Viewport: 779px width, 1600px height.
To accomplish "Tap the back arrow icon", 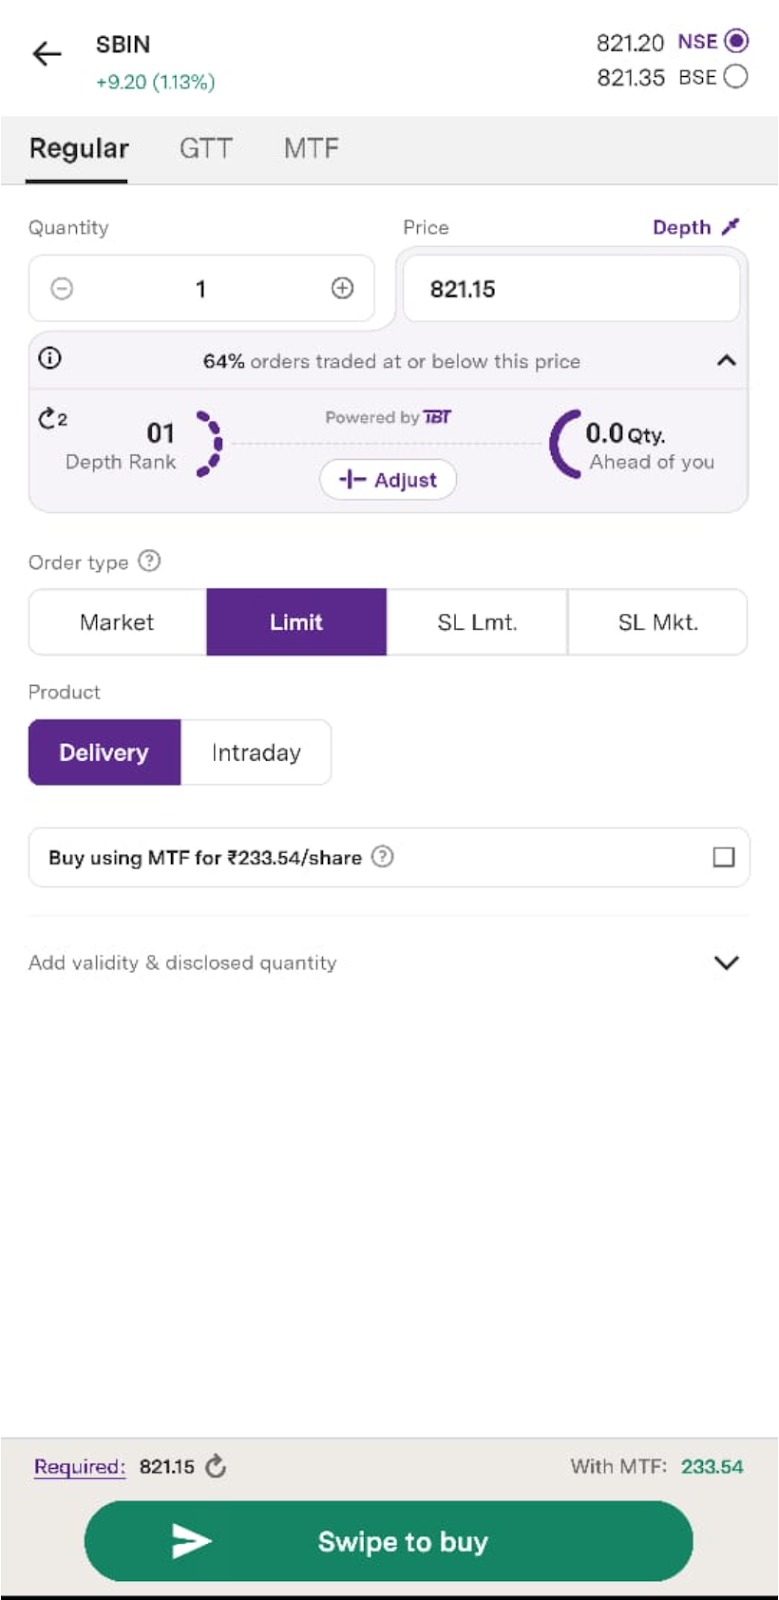I will coord(47,54).
